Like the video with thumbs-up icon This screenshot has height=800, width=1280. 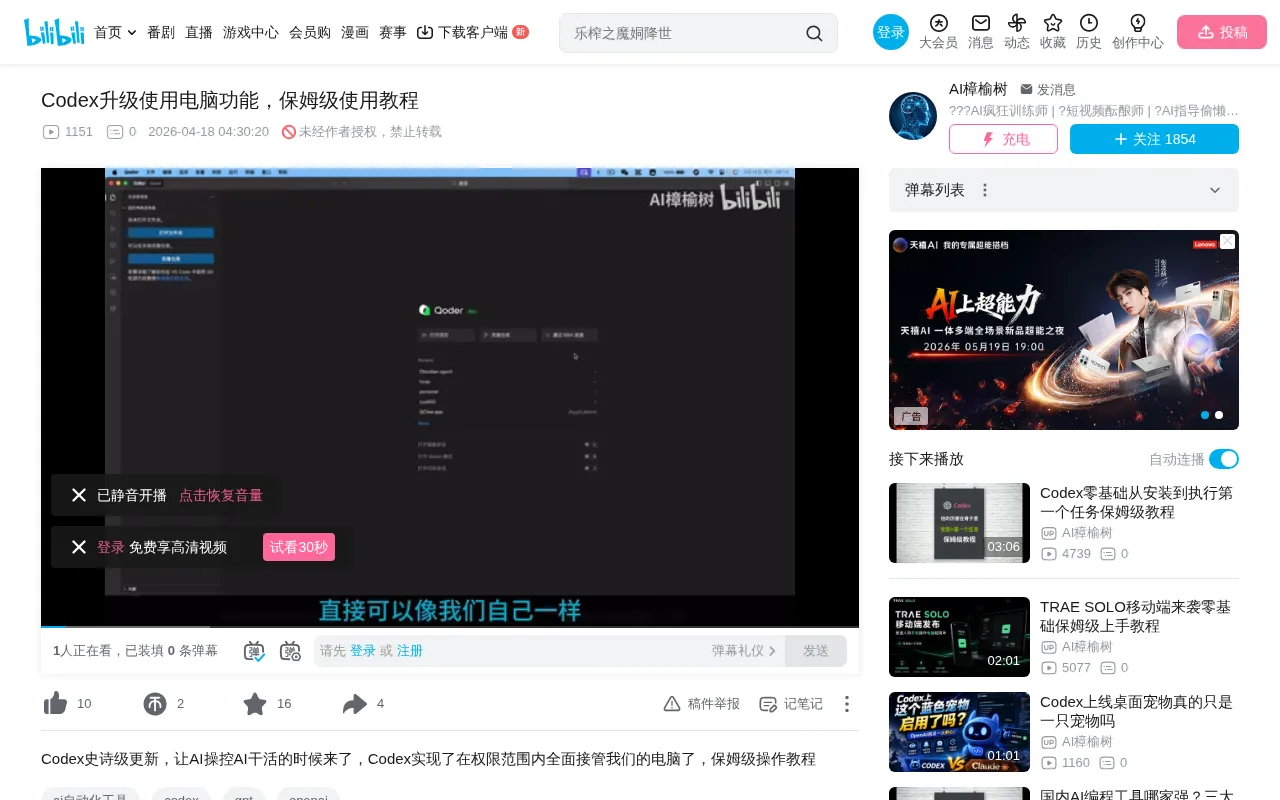click(x=56, y=704)
